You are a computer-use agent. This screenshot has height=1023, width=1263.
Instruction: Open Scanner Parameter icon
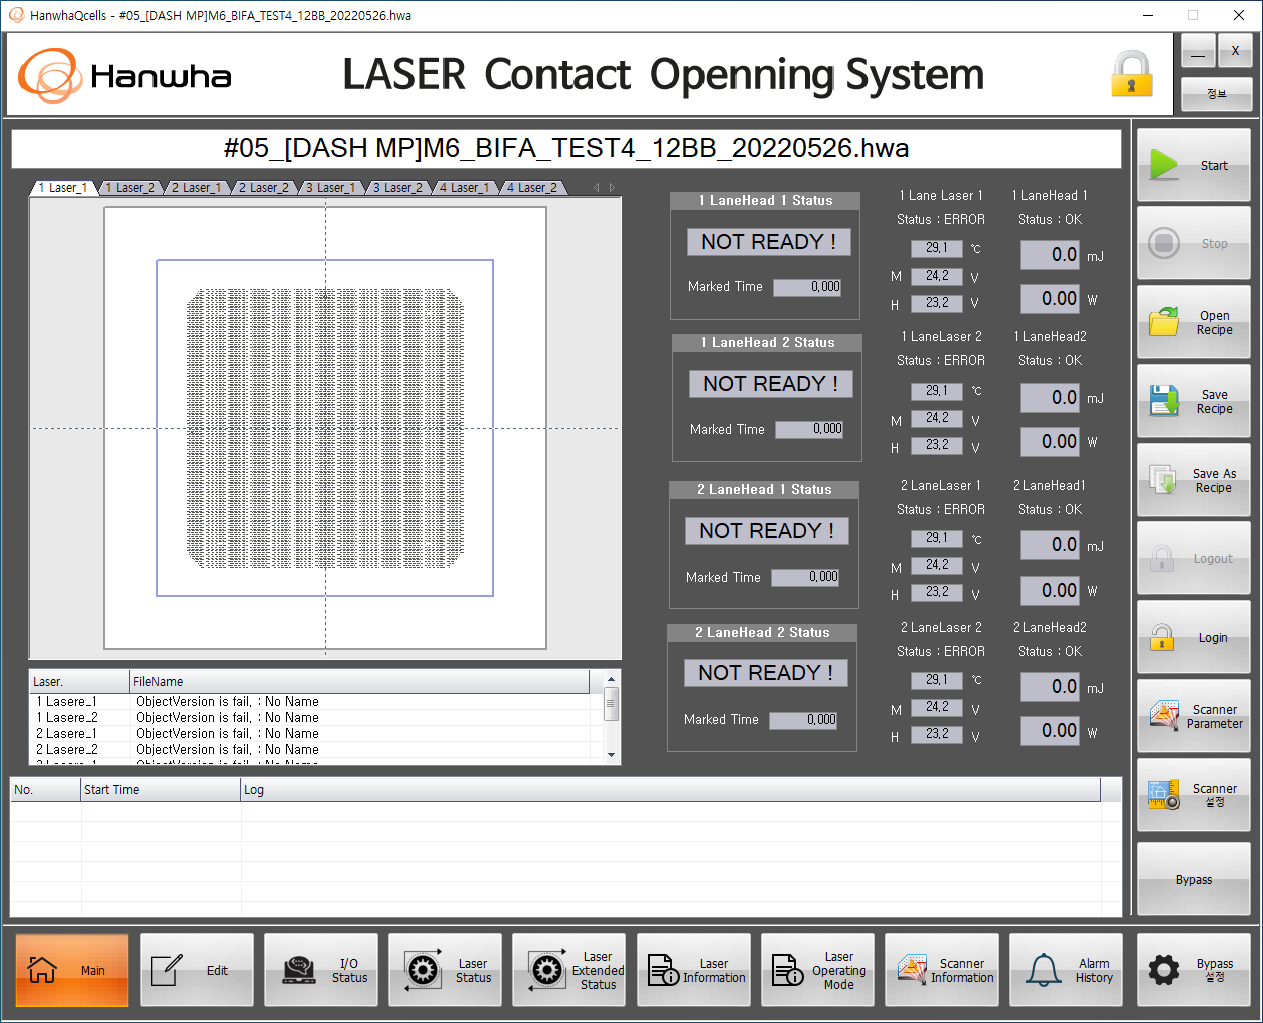click(1164, 716)
